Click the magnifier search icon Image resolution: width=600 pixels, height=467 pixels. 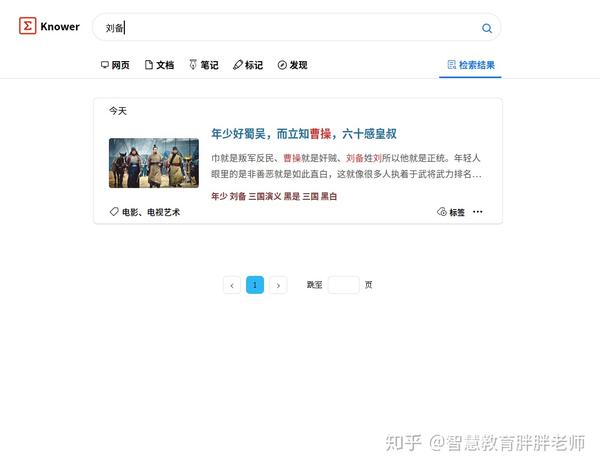tap(487, 28)
